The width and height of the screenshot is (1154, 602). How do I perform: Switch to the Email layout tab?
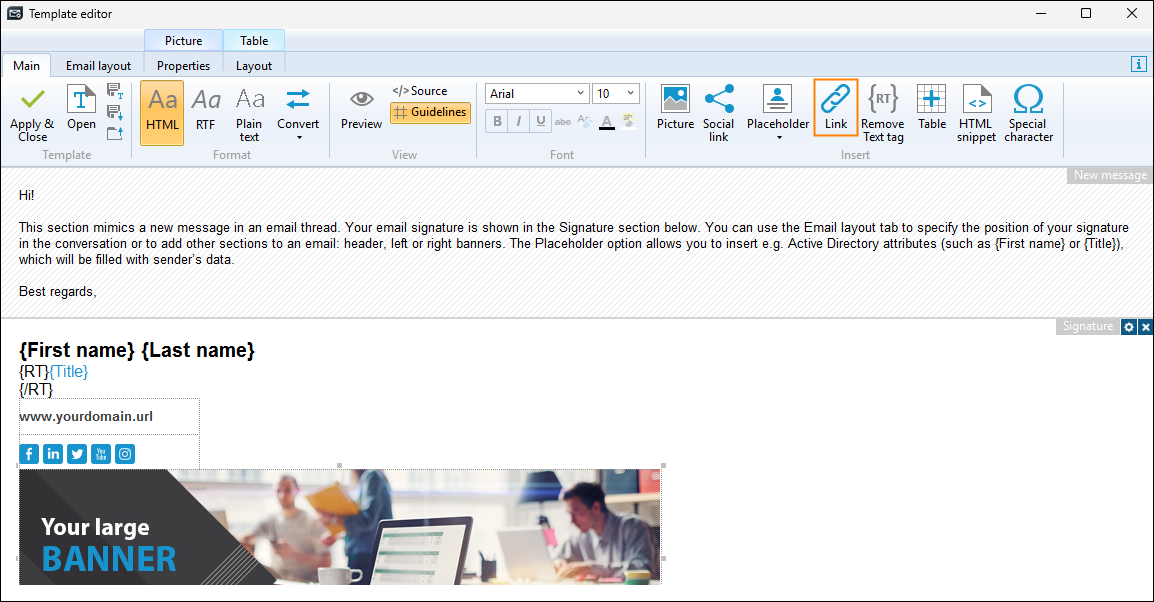[98, 65]
